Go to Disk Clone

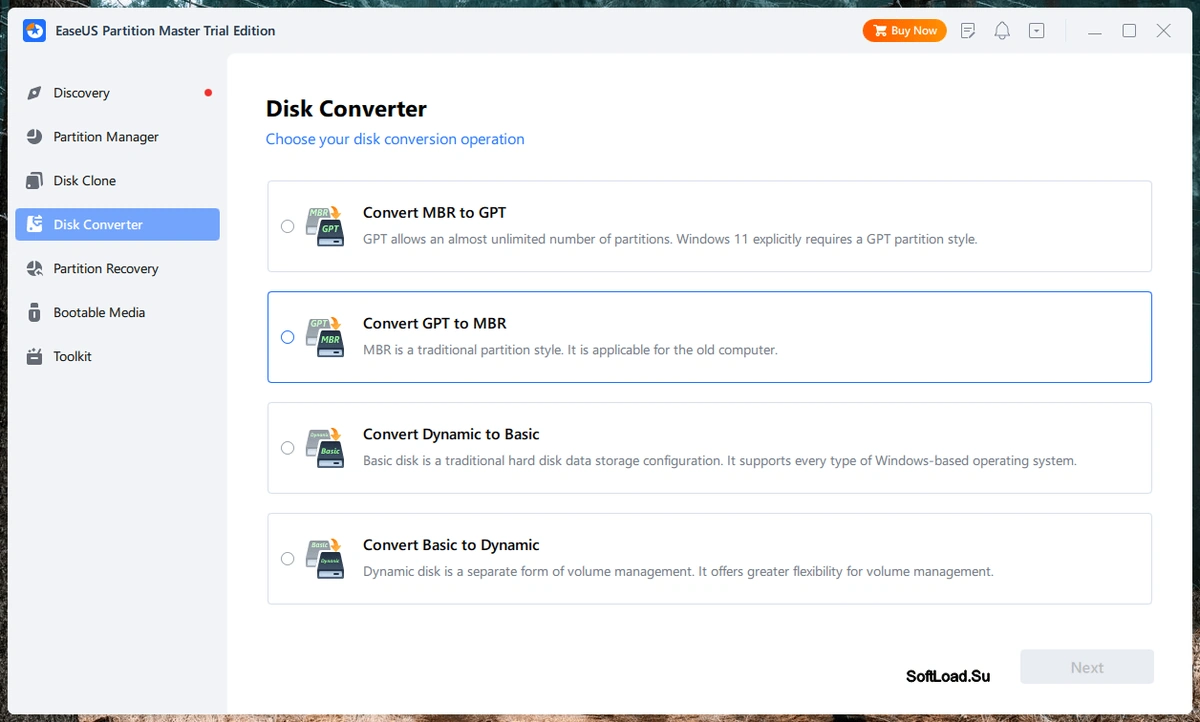(118, 181)
